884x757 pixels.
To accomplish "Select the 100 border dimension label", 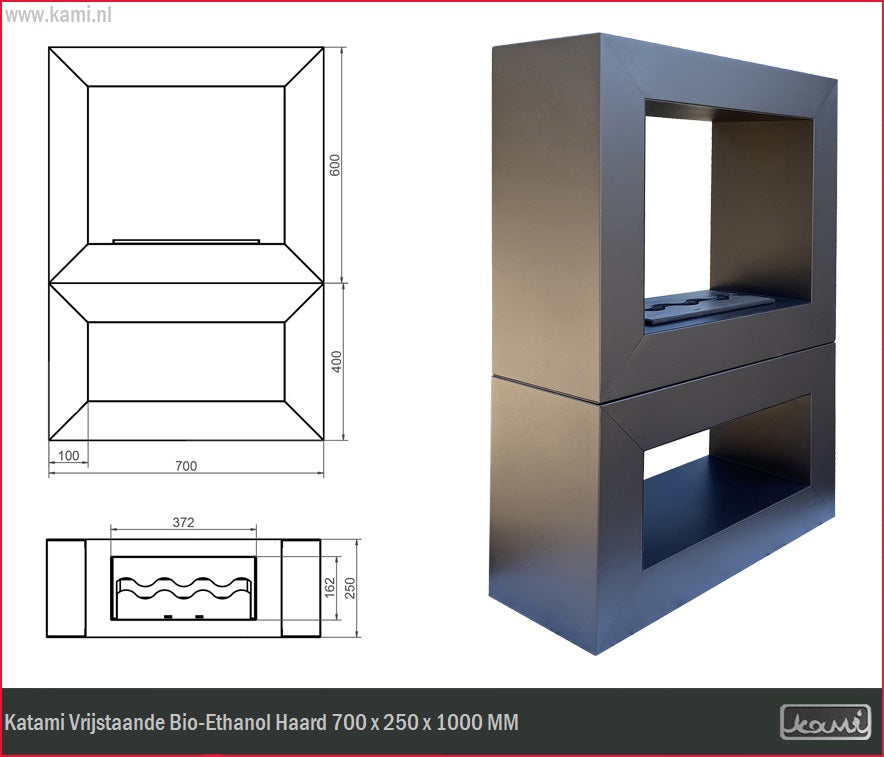I will [x=68, y=456].
